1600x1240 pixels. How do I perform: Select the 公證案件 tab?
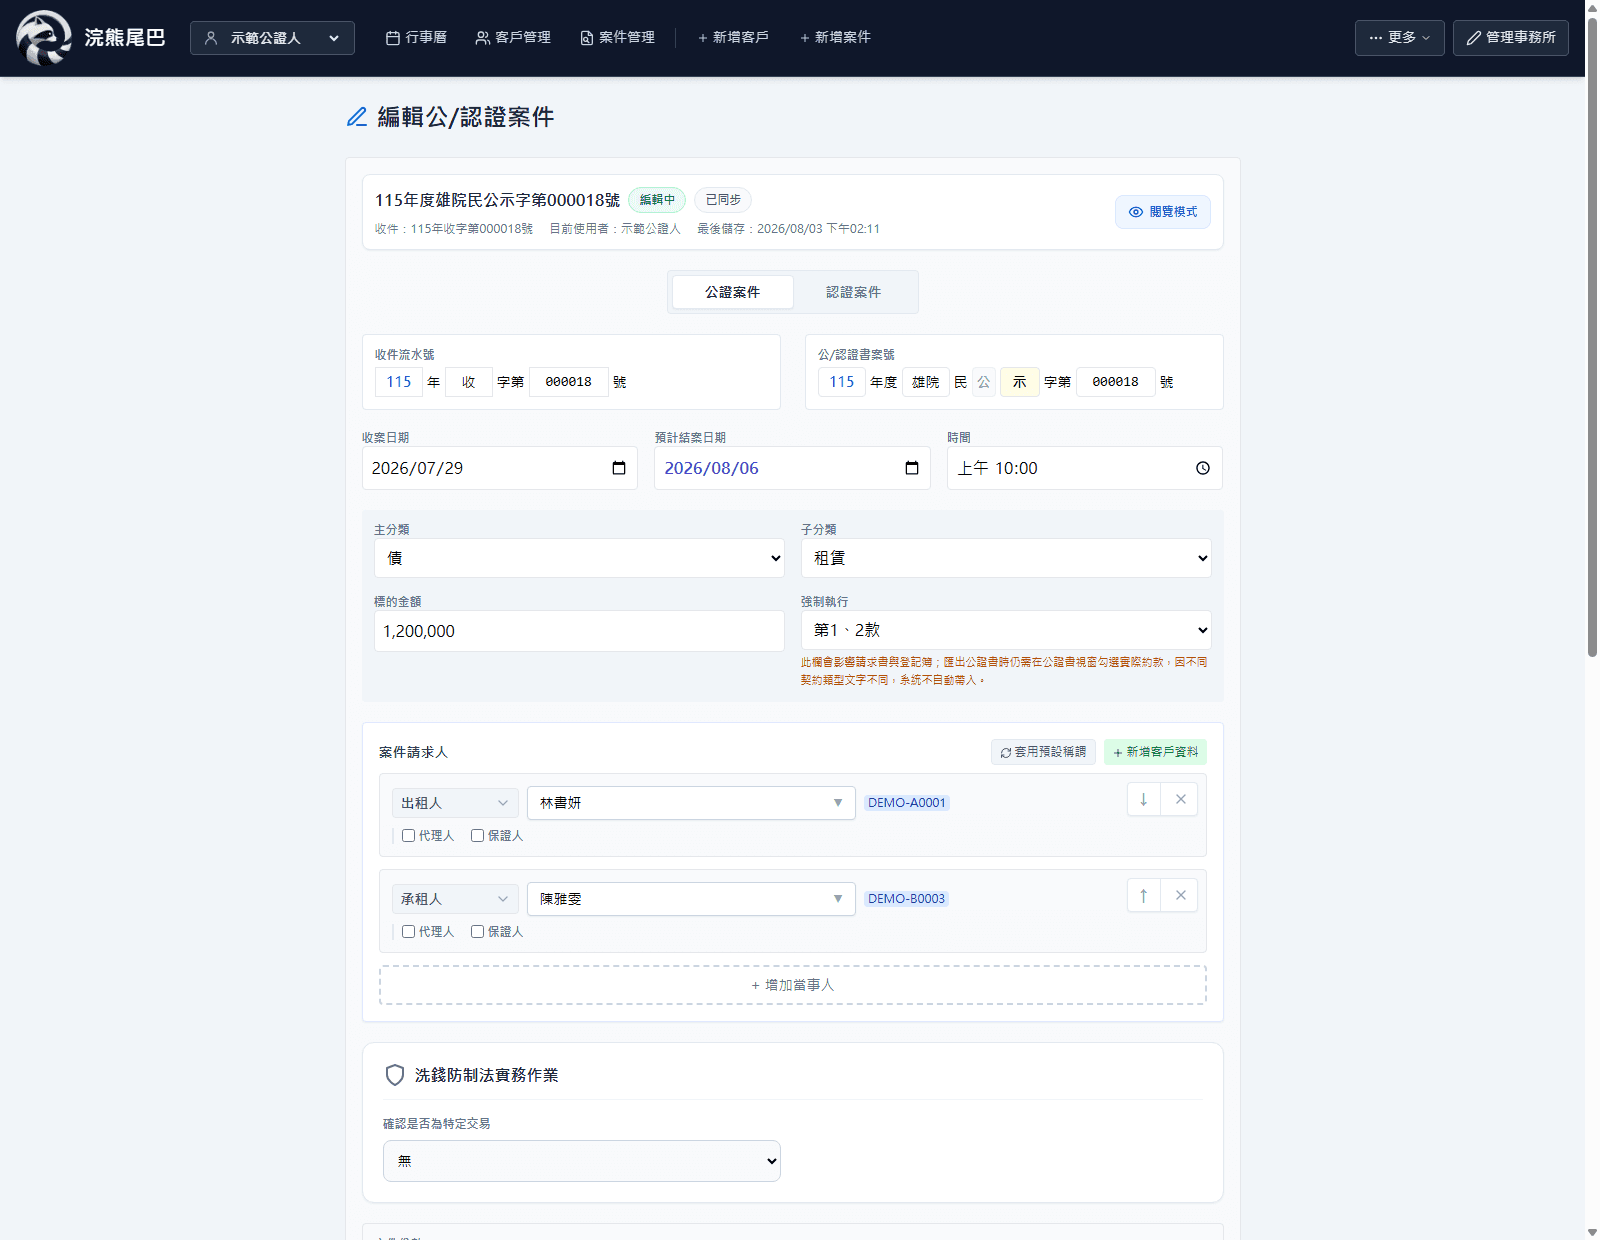733,292
